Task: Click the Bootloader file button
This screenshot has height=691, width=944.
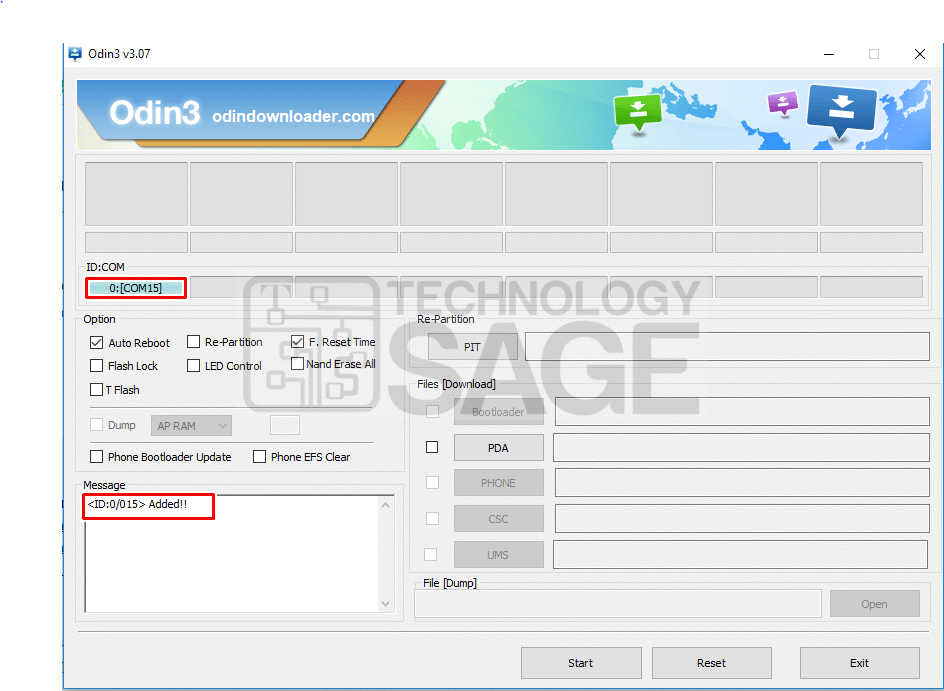Action: [x=498, y=412]
